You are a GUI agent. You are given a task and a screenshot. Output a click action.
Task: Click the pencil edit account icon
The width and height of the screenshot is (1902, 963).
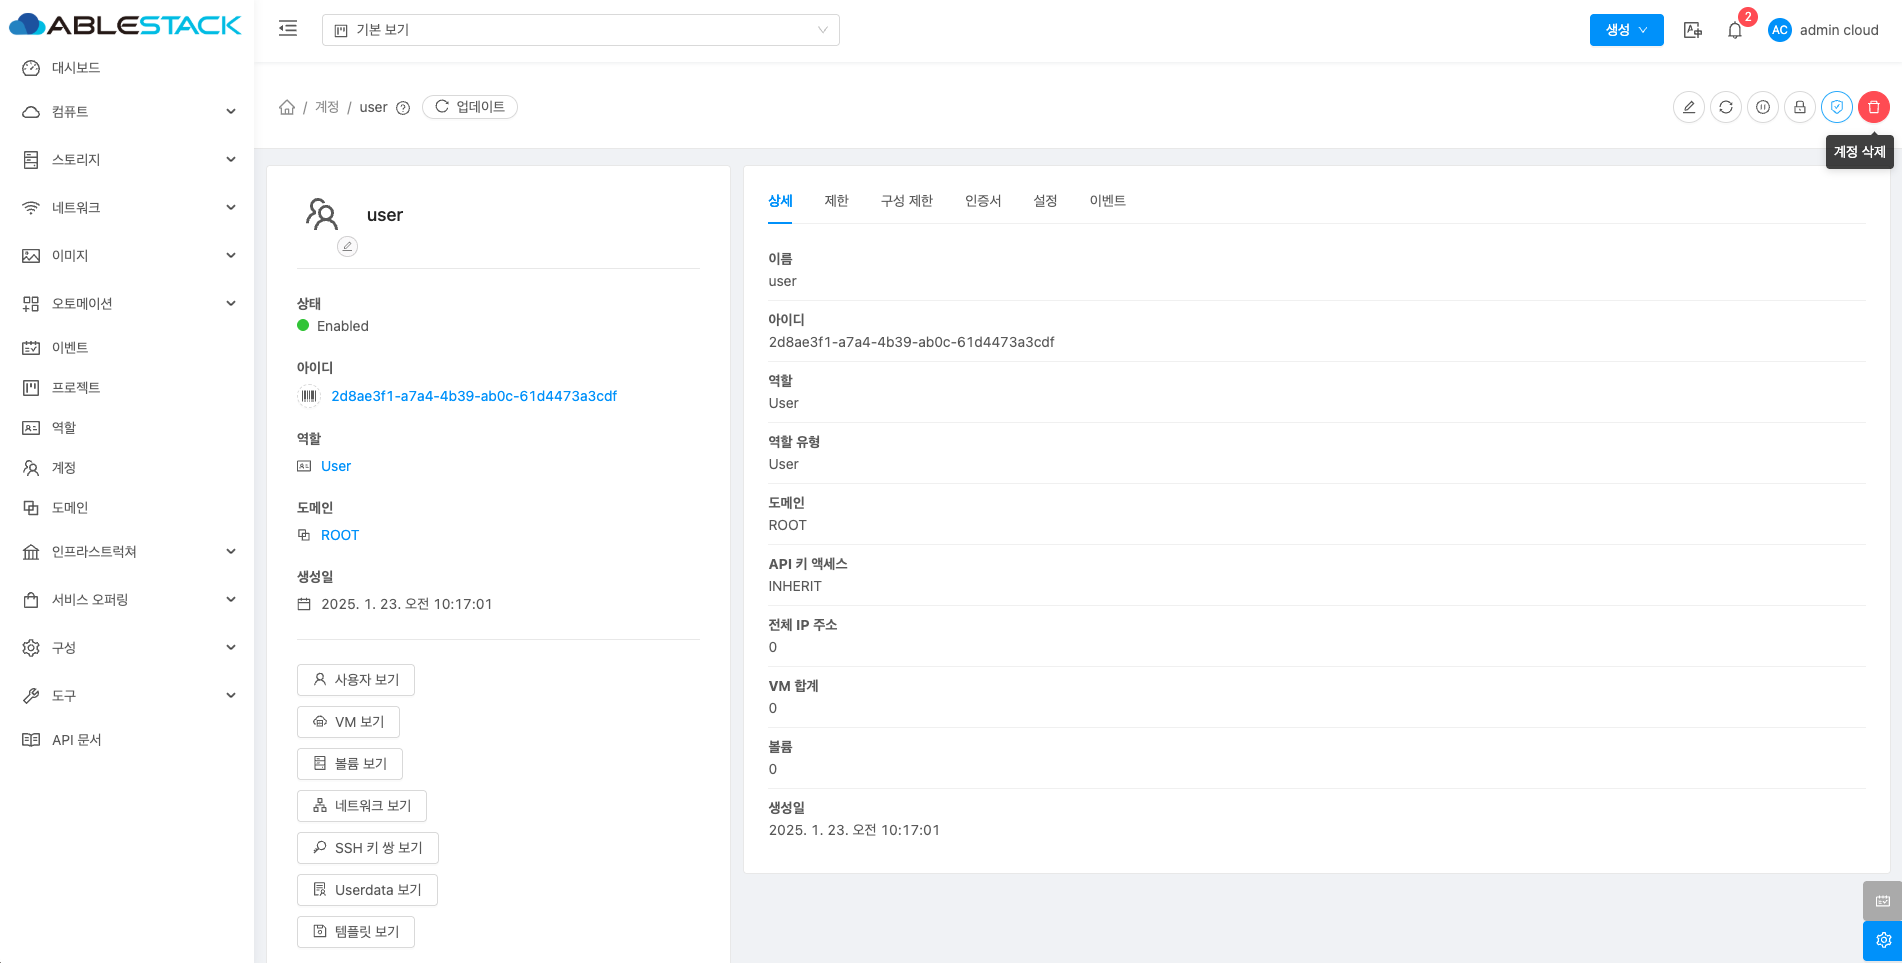coord(1689,107)
